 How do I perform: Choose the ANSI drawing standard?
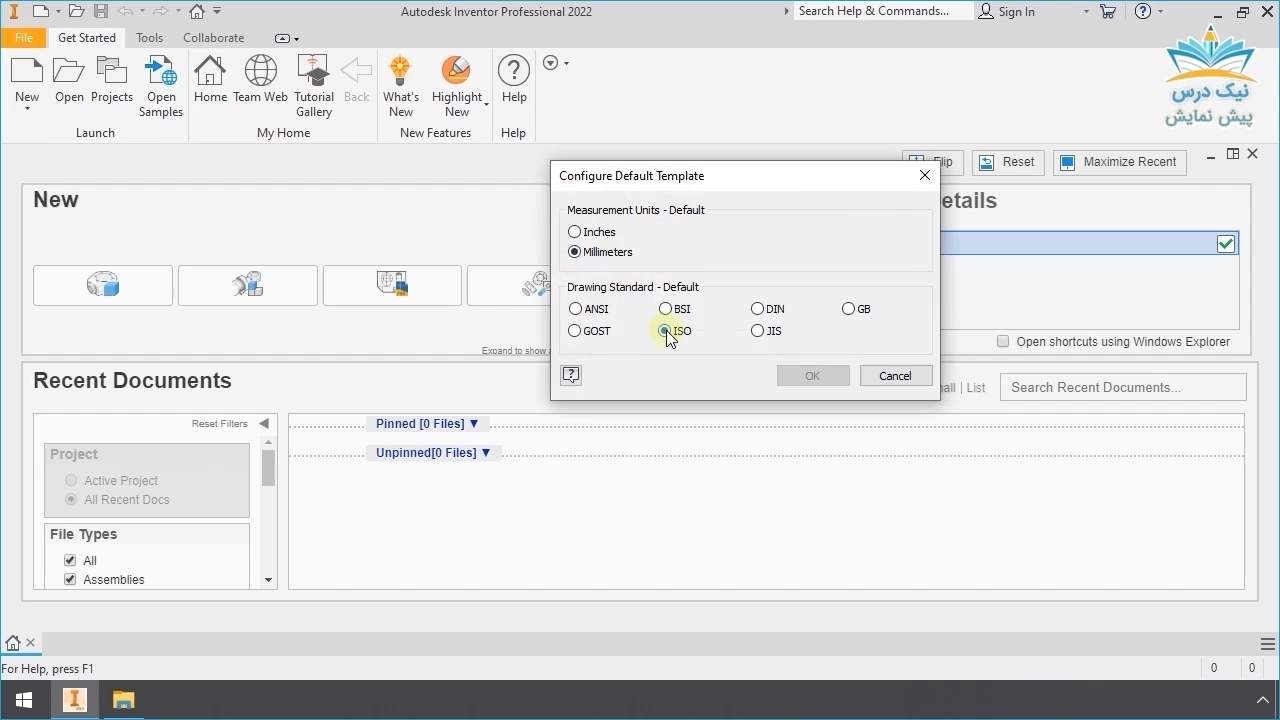tap(575, 309)
